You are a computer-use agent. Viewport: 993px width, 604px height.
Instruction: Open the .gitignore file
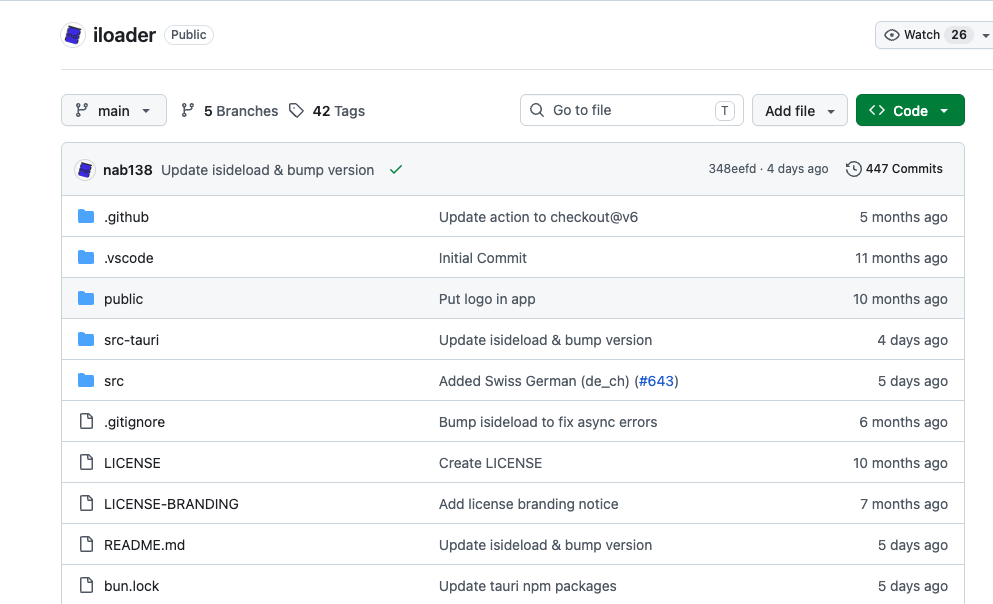click(134, 422)
